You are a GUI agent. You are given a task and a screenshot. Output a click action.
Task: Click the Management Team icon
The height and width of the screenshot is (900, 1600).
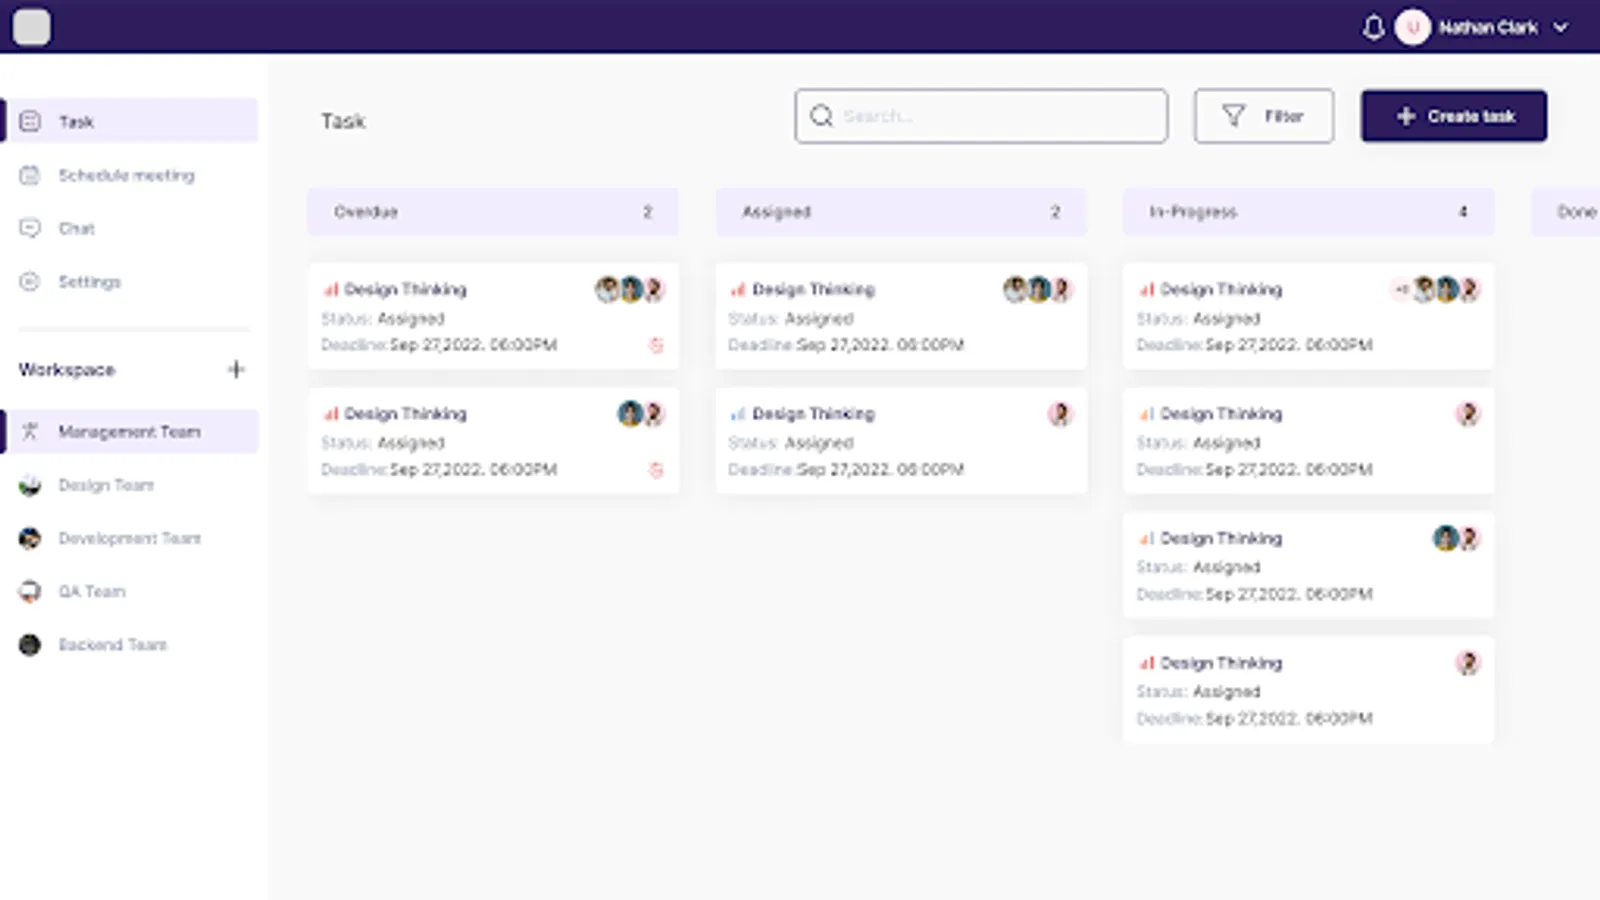pyautogui.click(x=30, y=431)
